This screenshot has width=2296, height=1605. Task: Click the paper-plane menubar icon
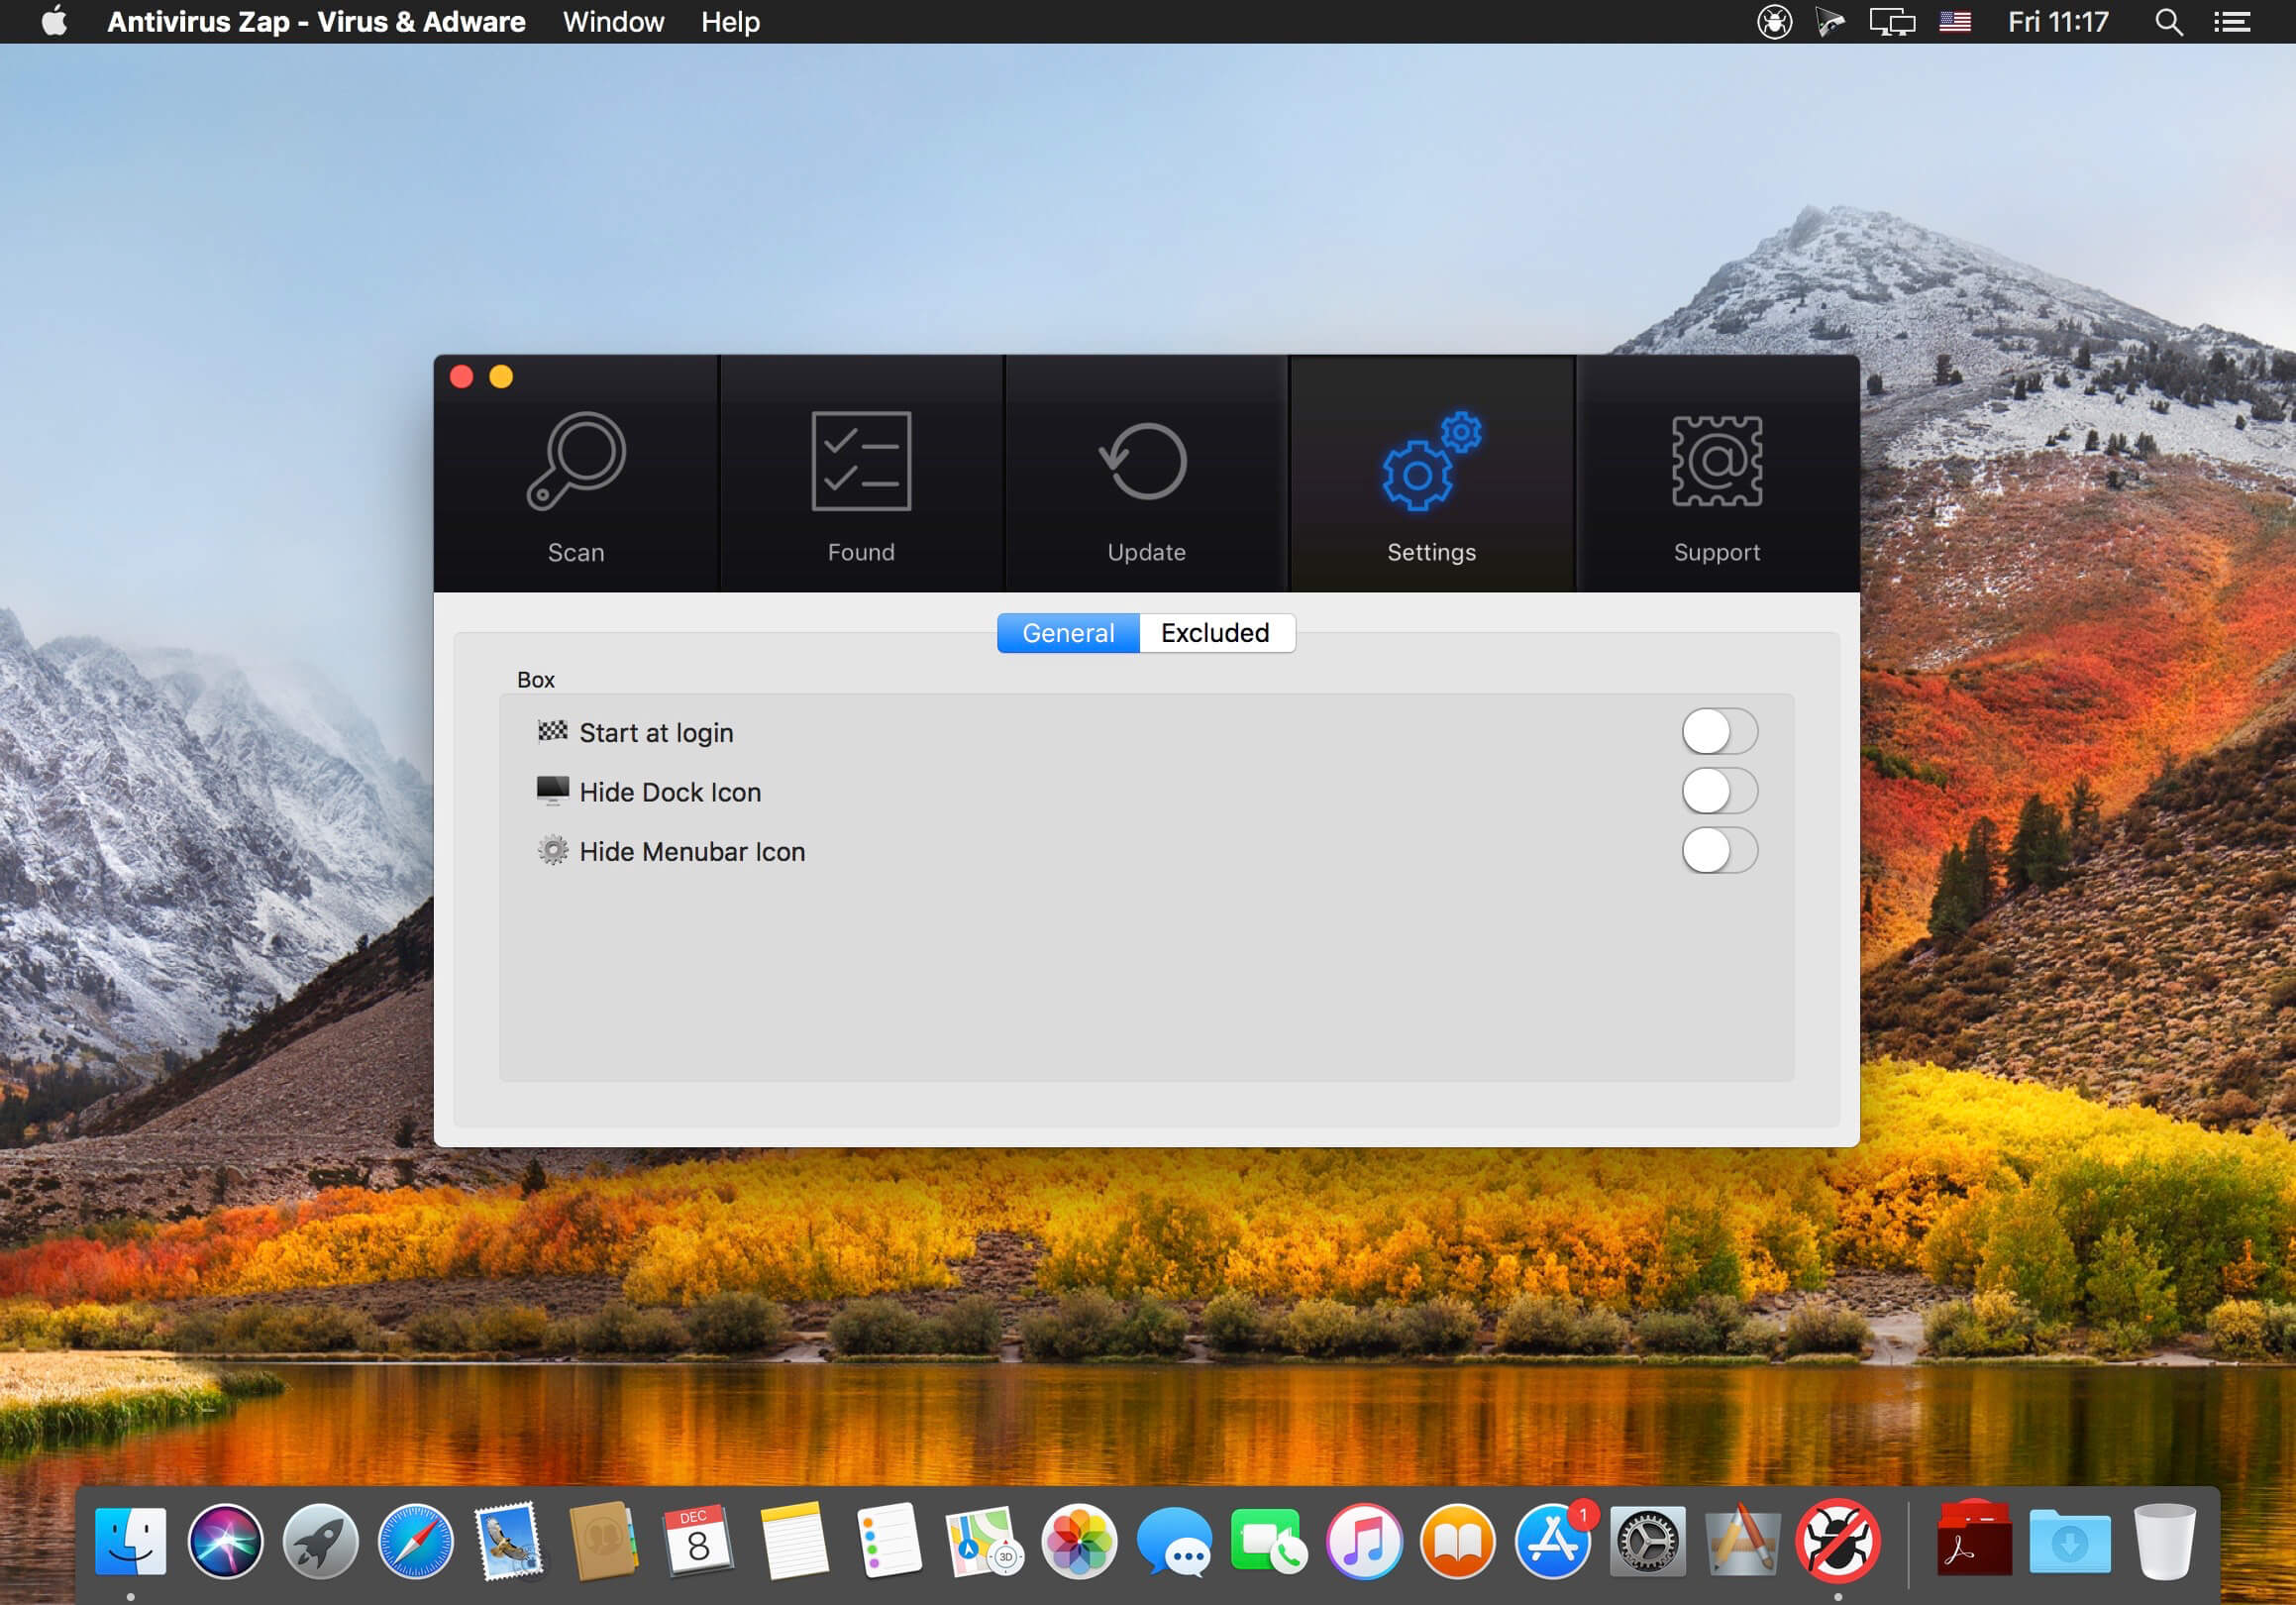[1830, 22]
